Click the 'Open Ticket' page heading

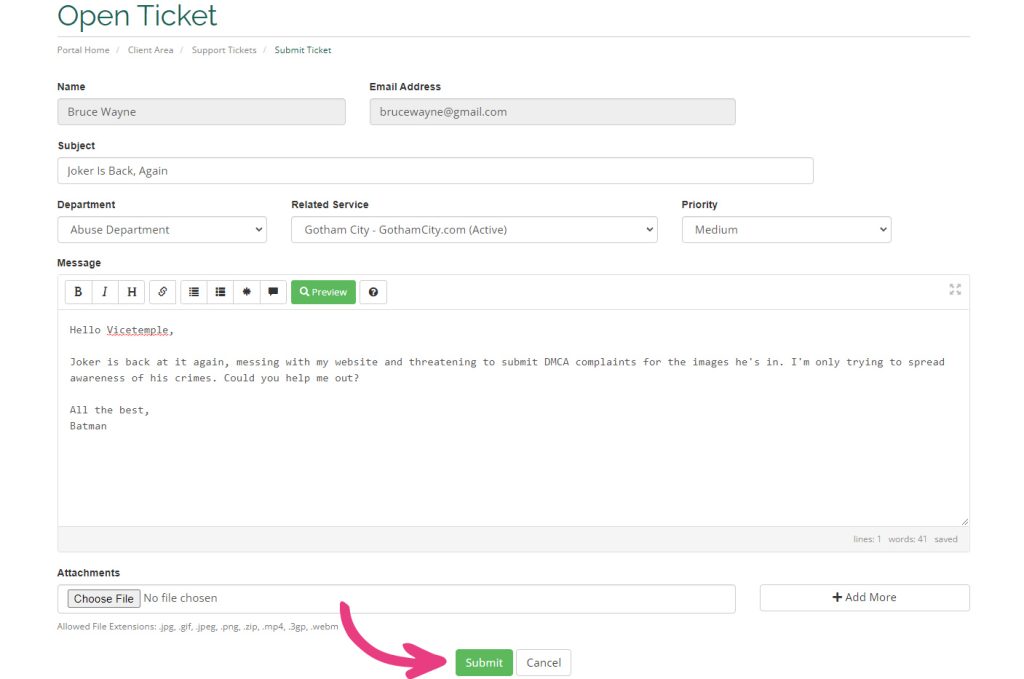pos(137,15)
